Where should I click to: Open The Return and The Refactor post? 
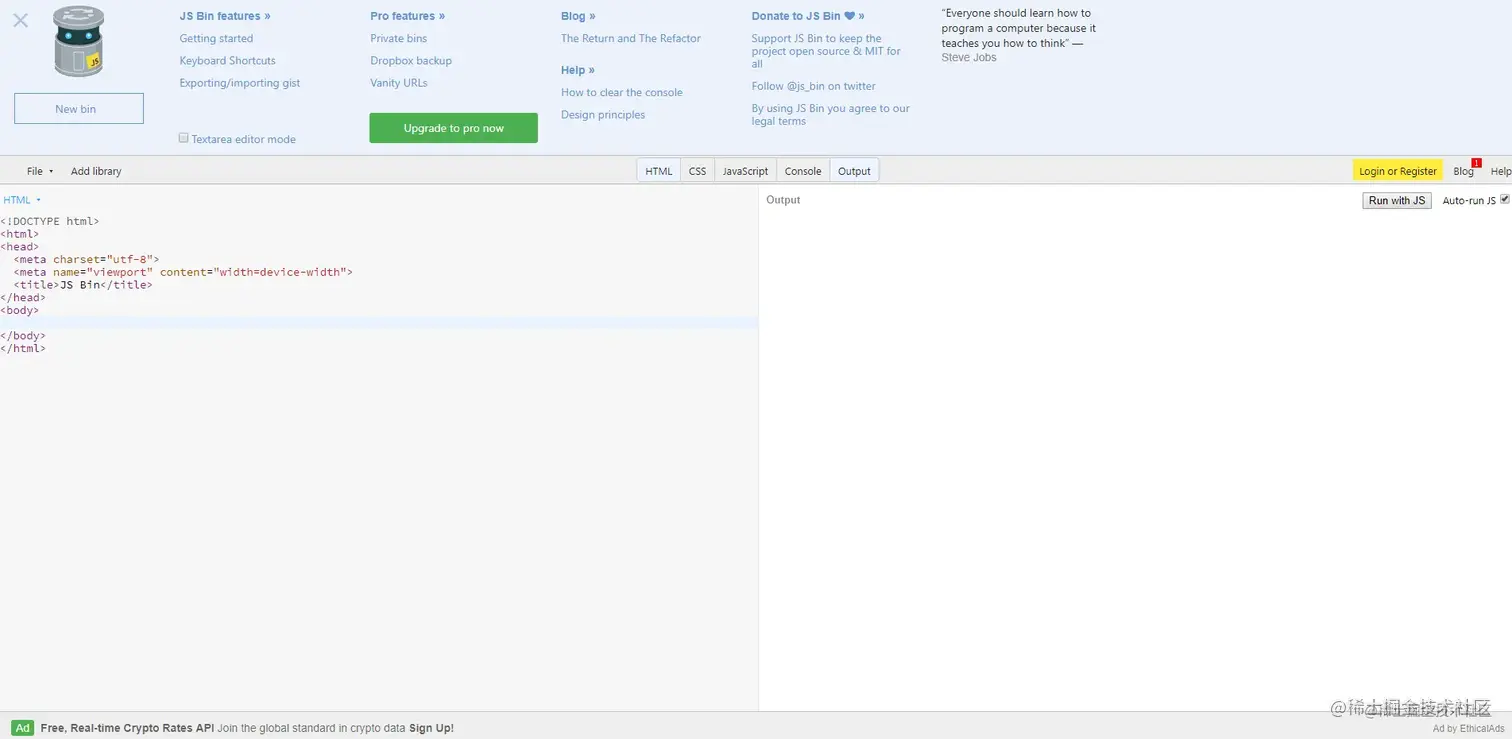pos(631,38)
